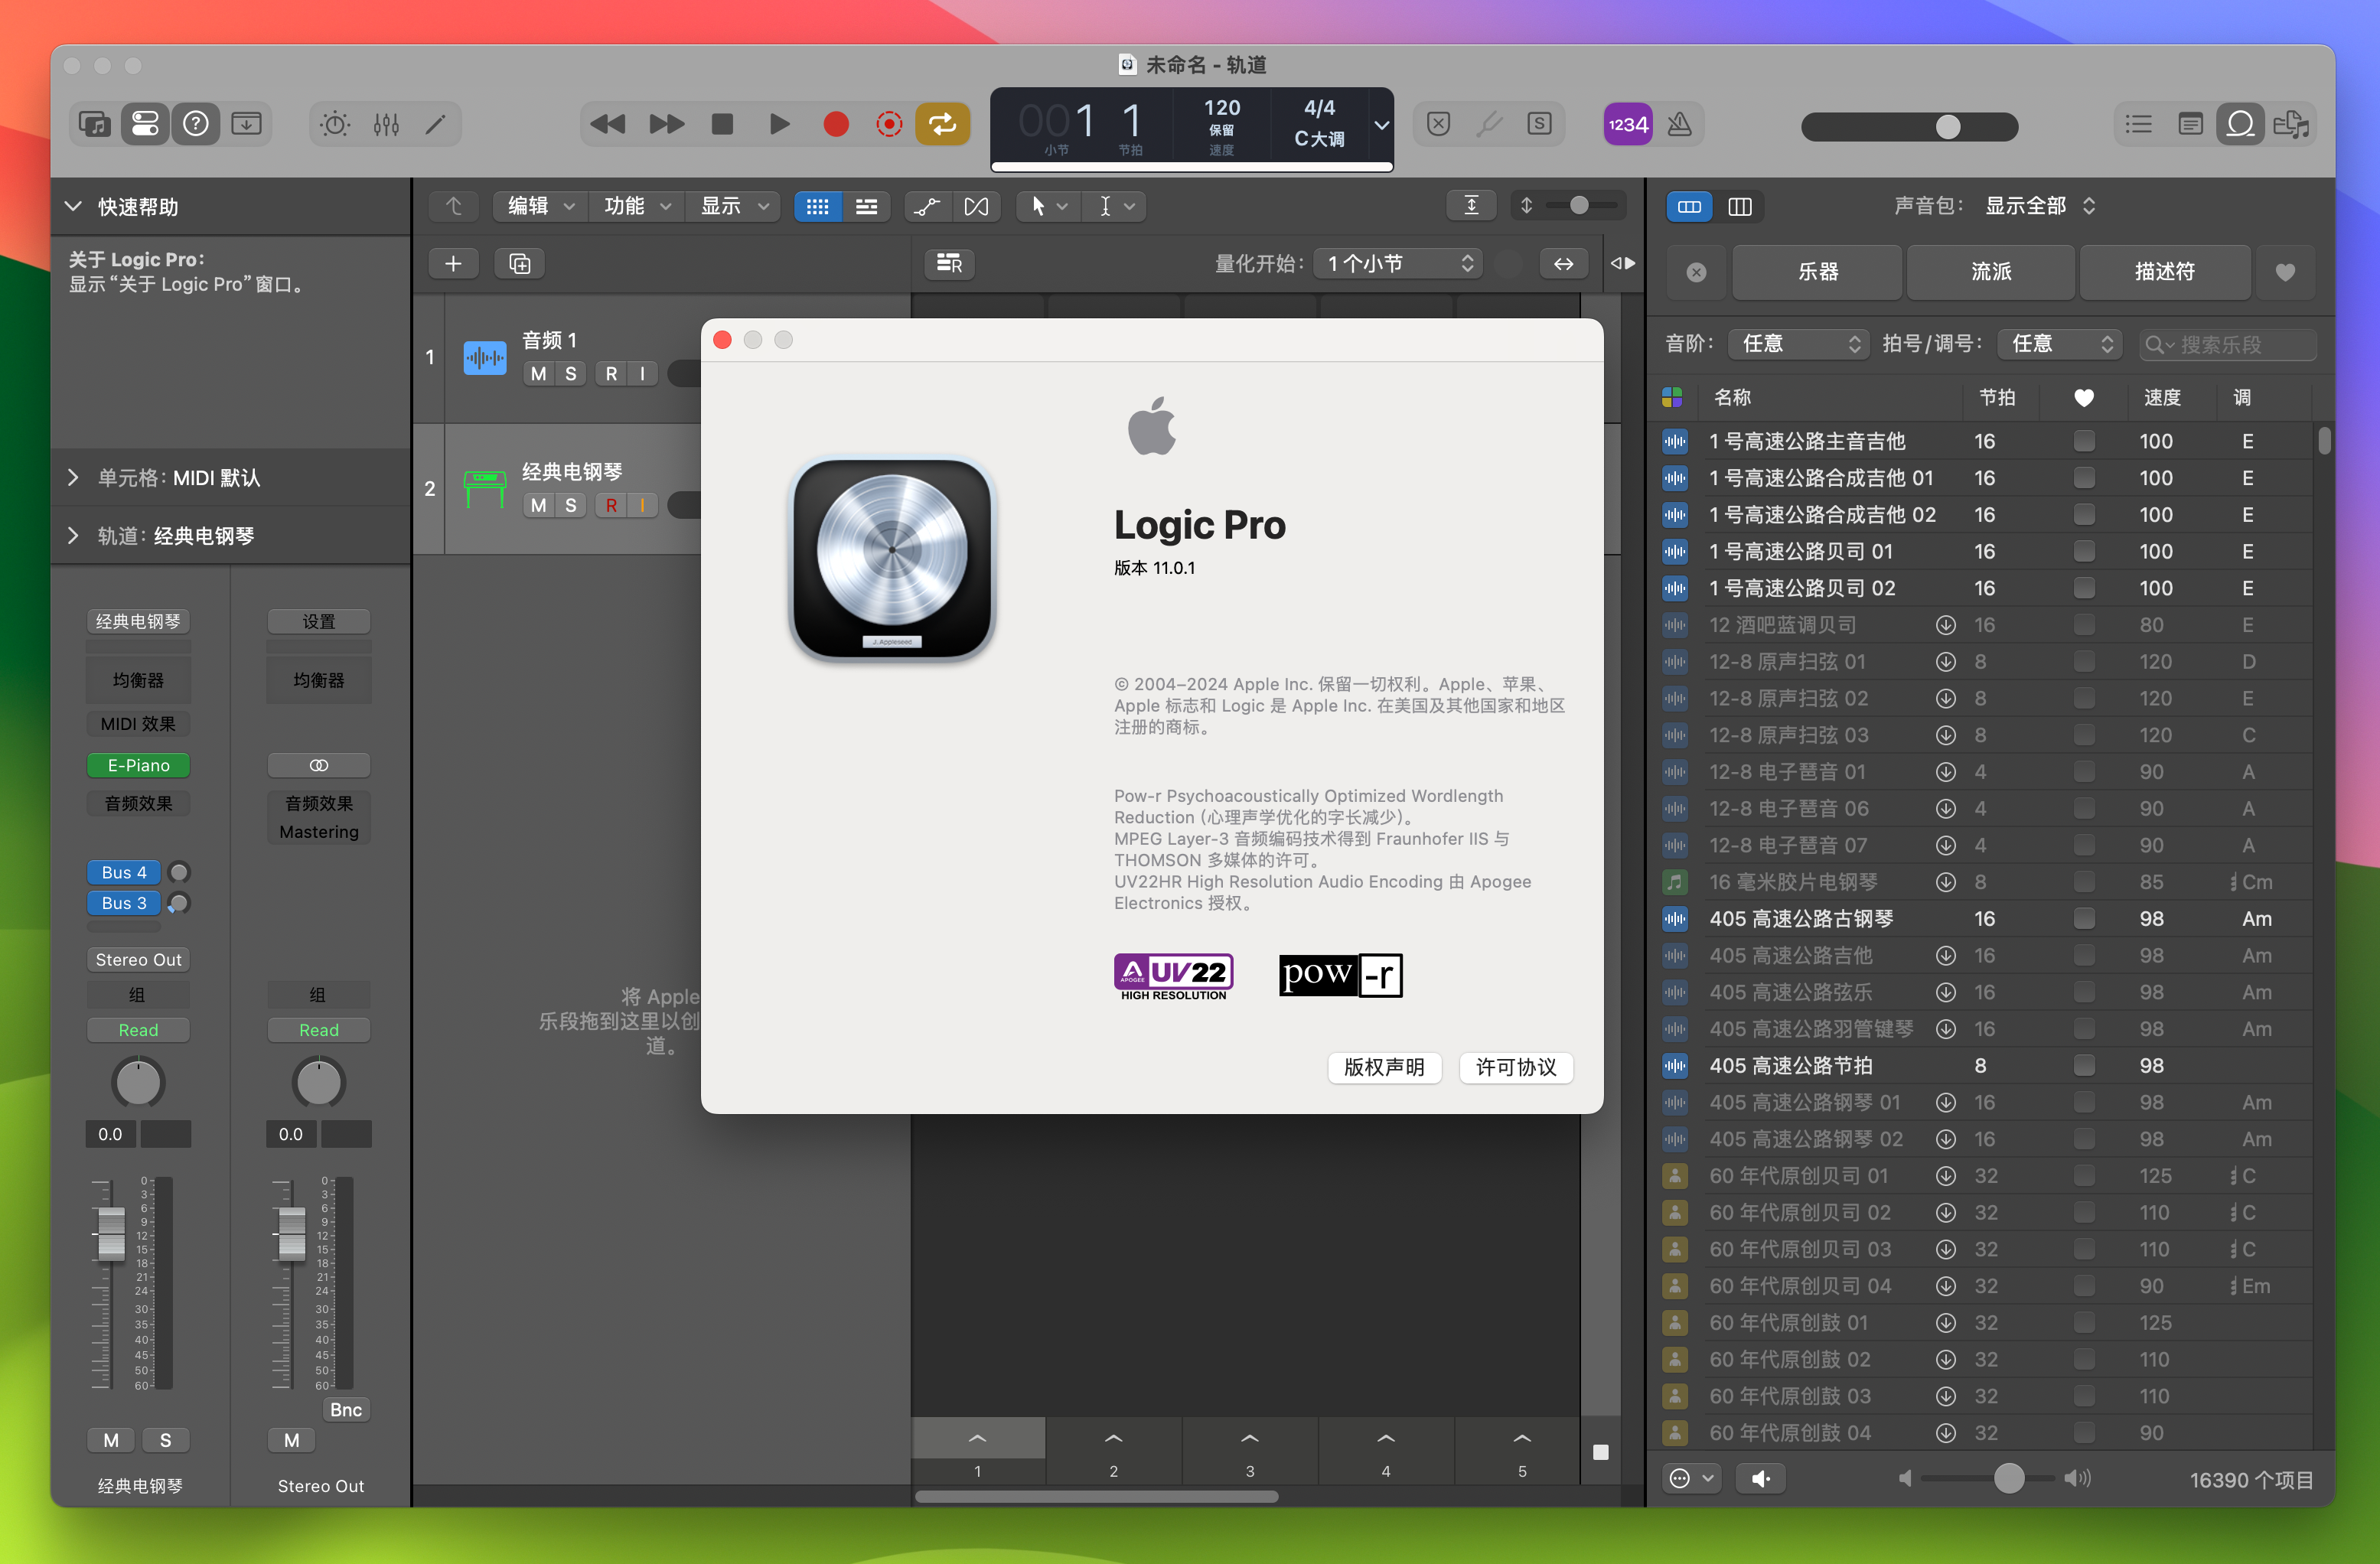Record-enable the 音频 1 track

click(611, 374)
